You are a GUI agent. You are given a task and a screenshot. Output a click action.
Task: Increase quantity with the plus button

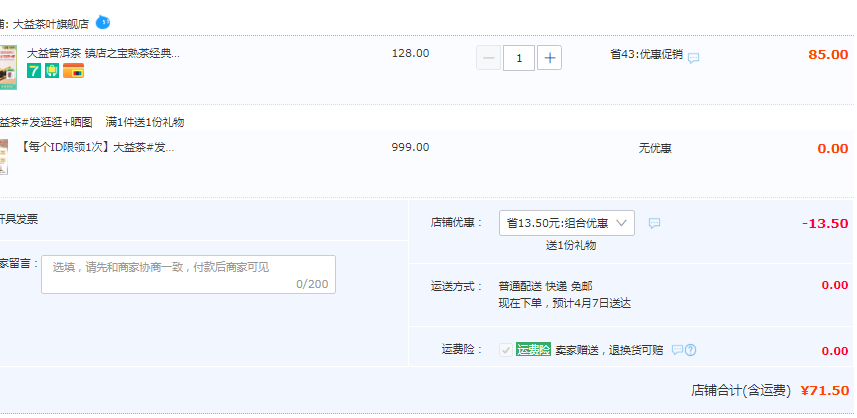click(x=549, y=58)
